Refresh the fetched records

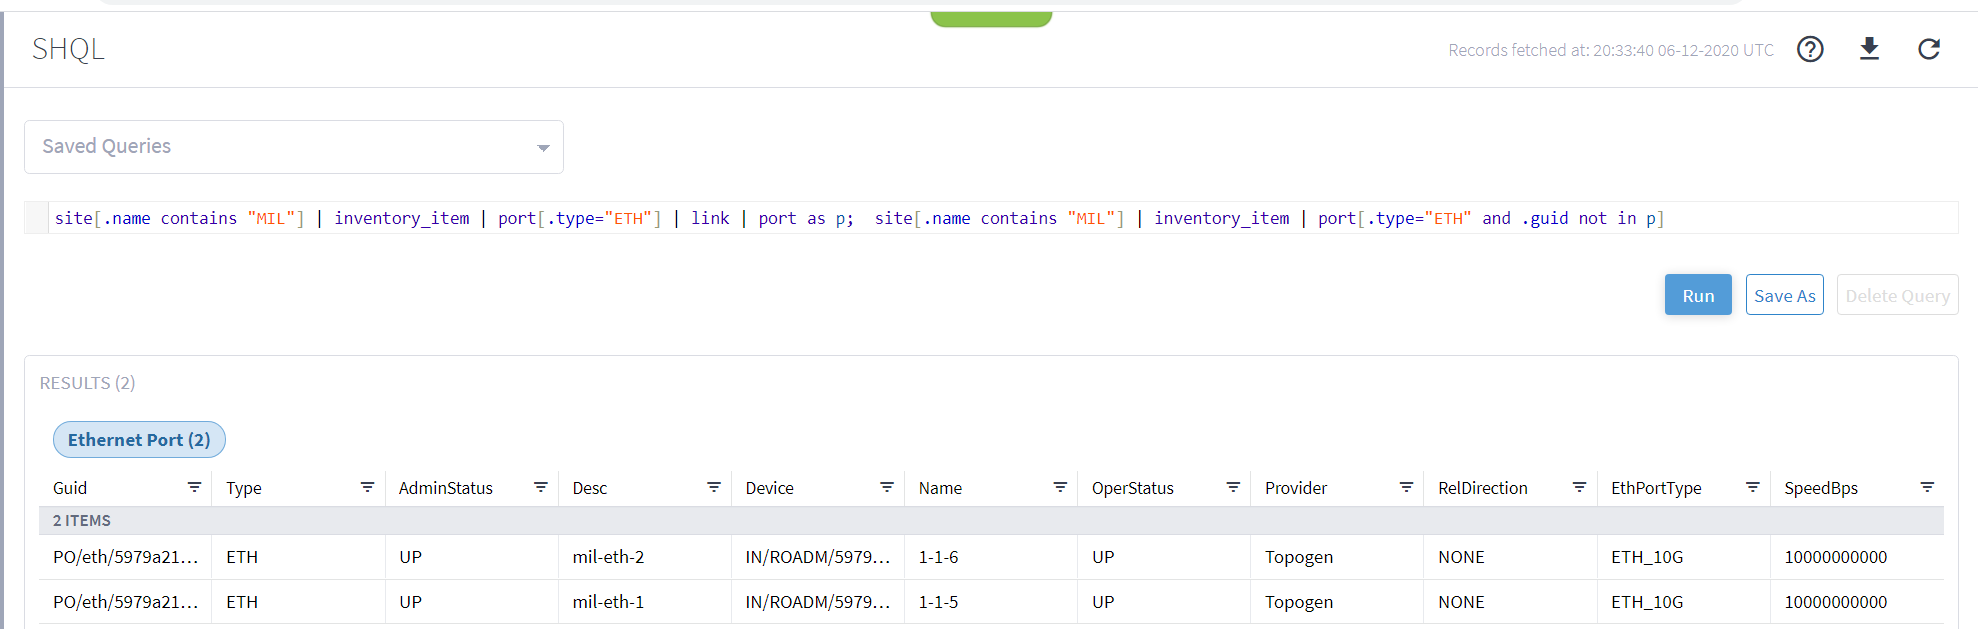click(1929, 49)
